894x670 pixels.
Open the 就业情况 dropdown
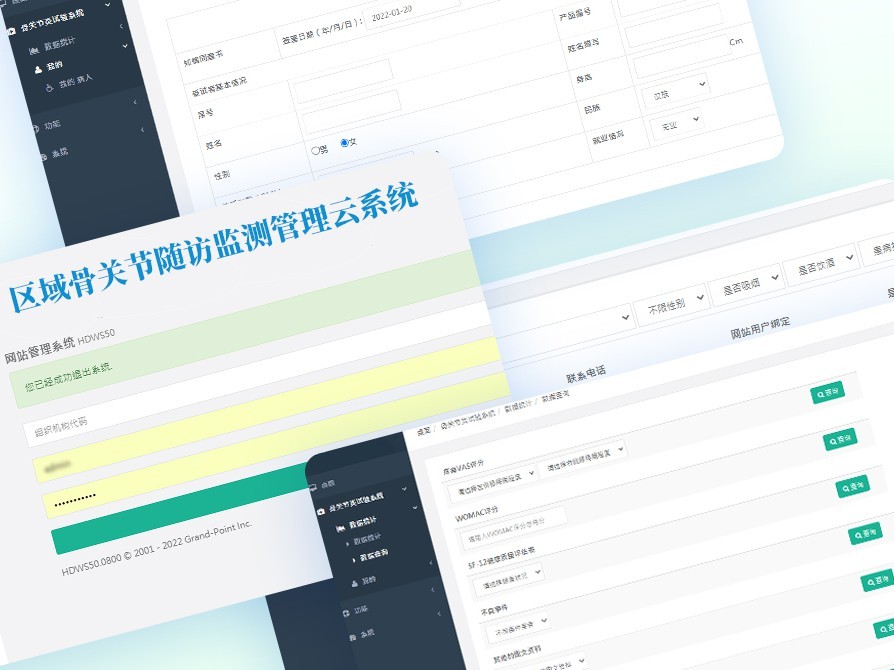[x=679, y=124]
